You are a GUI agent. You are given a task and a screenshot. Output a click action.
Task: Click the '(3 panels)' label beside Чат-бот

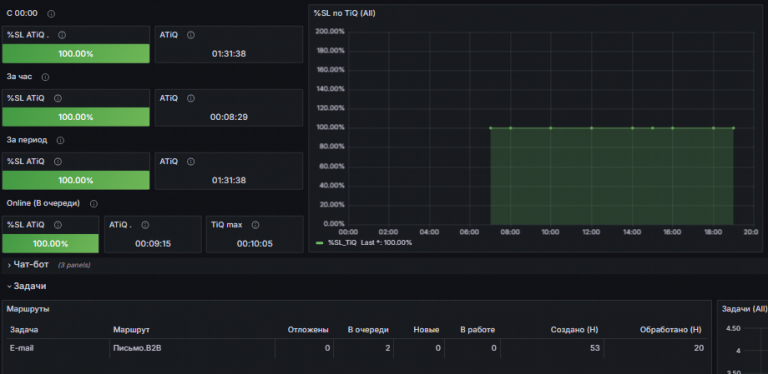click(x=74, y=265)
